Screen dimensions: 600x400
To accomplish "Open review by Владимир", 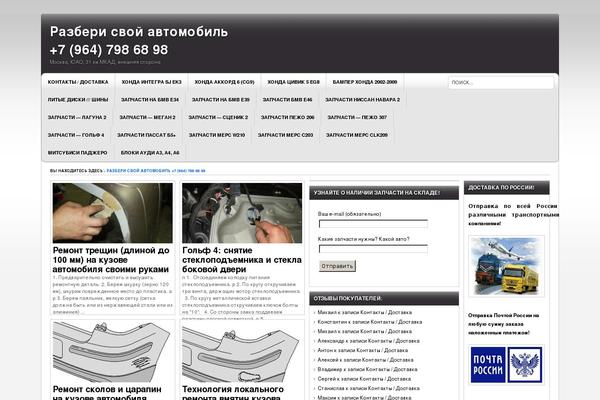I will [x=367, y=369].
